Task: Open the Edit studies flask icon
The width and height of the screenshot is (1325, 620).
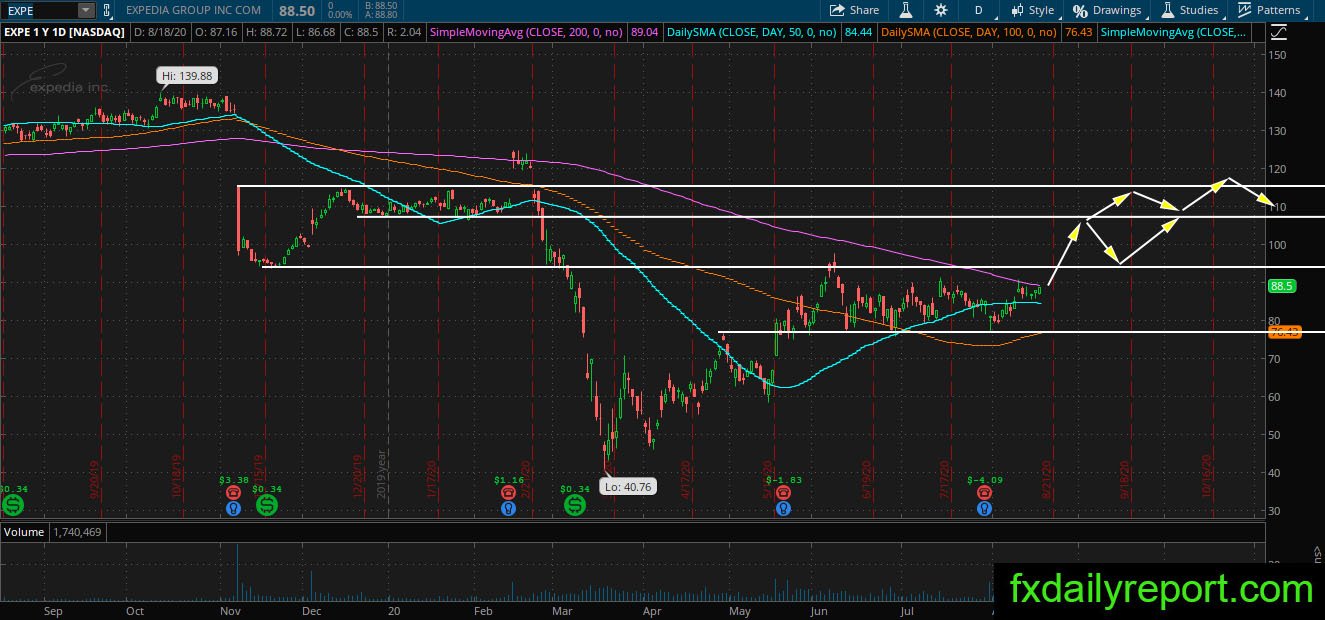Action: tap(906, 10)
